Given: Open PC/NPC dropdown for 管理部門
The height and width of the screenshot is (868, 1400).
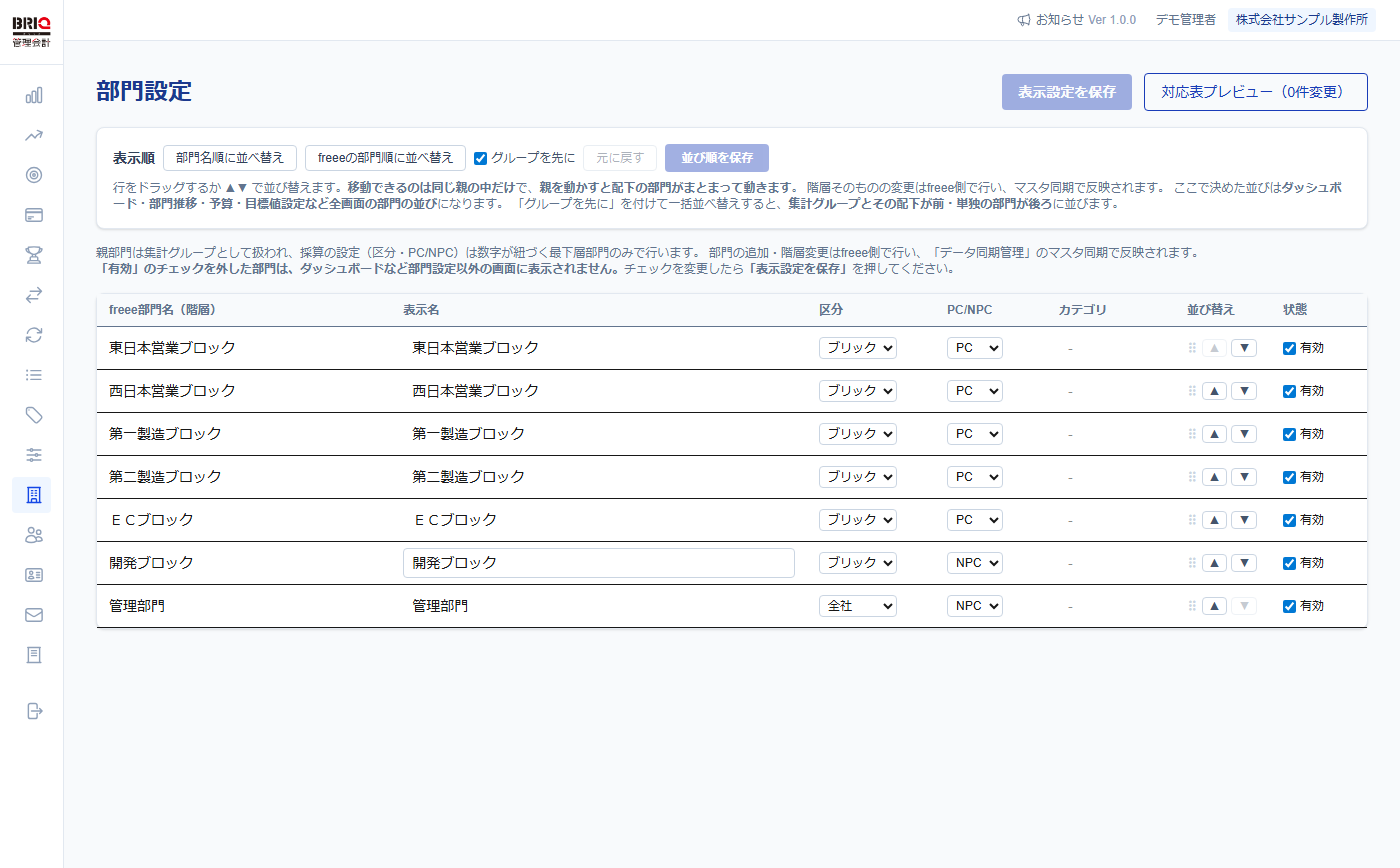Looking at the screenshot, I should pos(975,606).
